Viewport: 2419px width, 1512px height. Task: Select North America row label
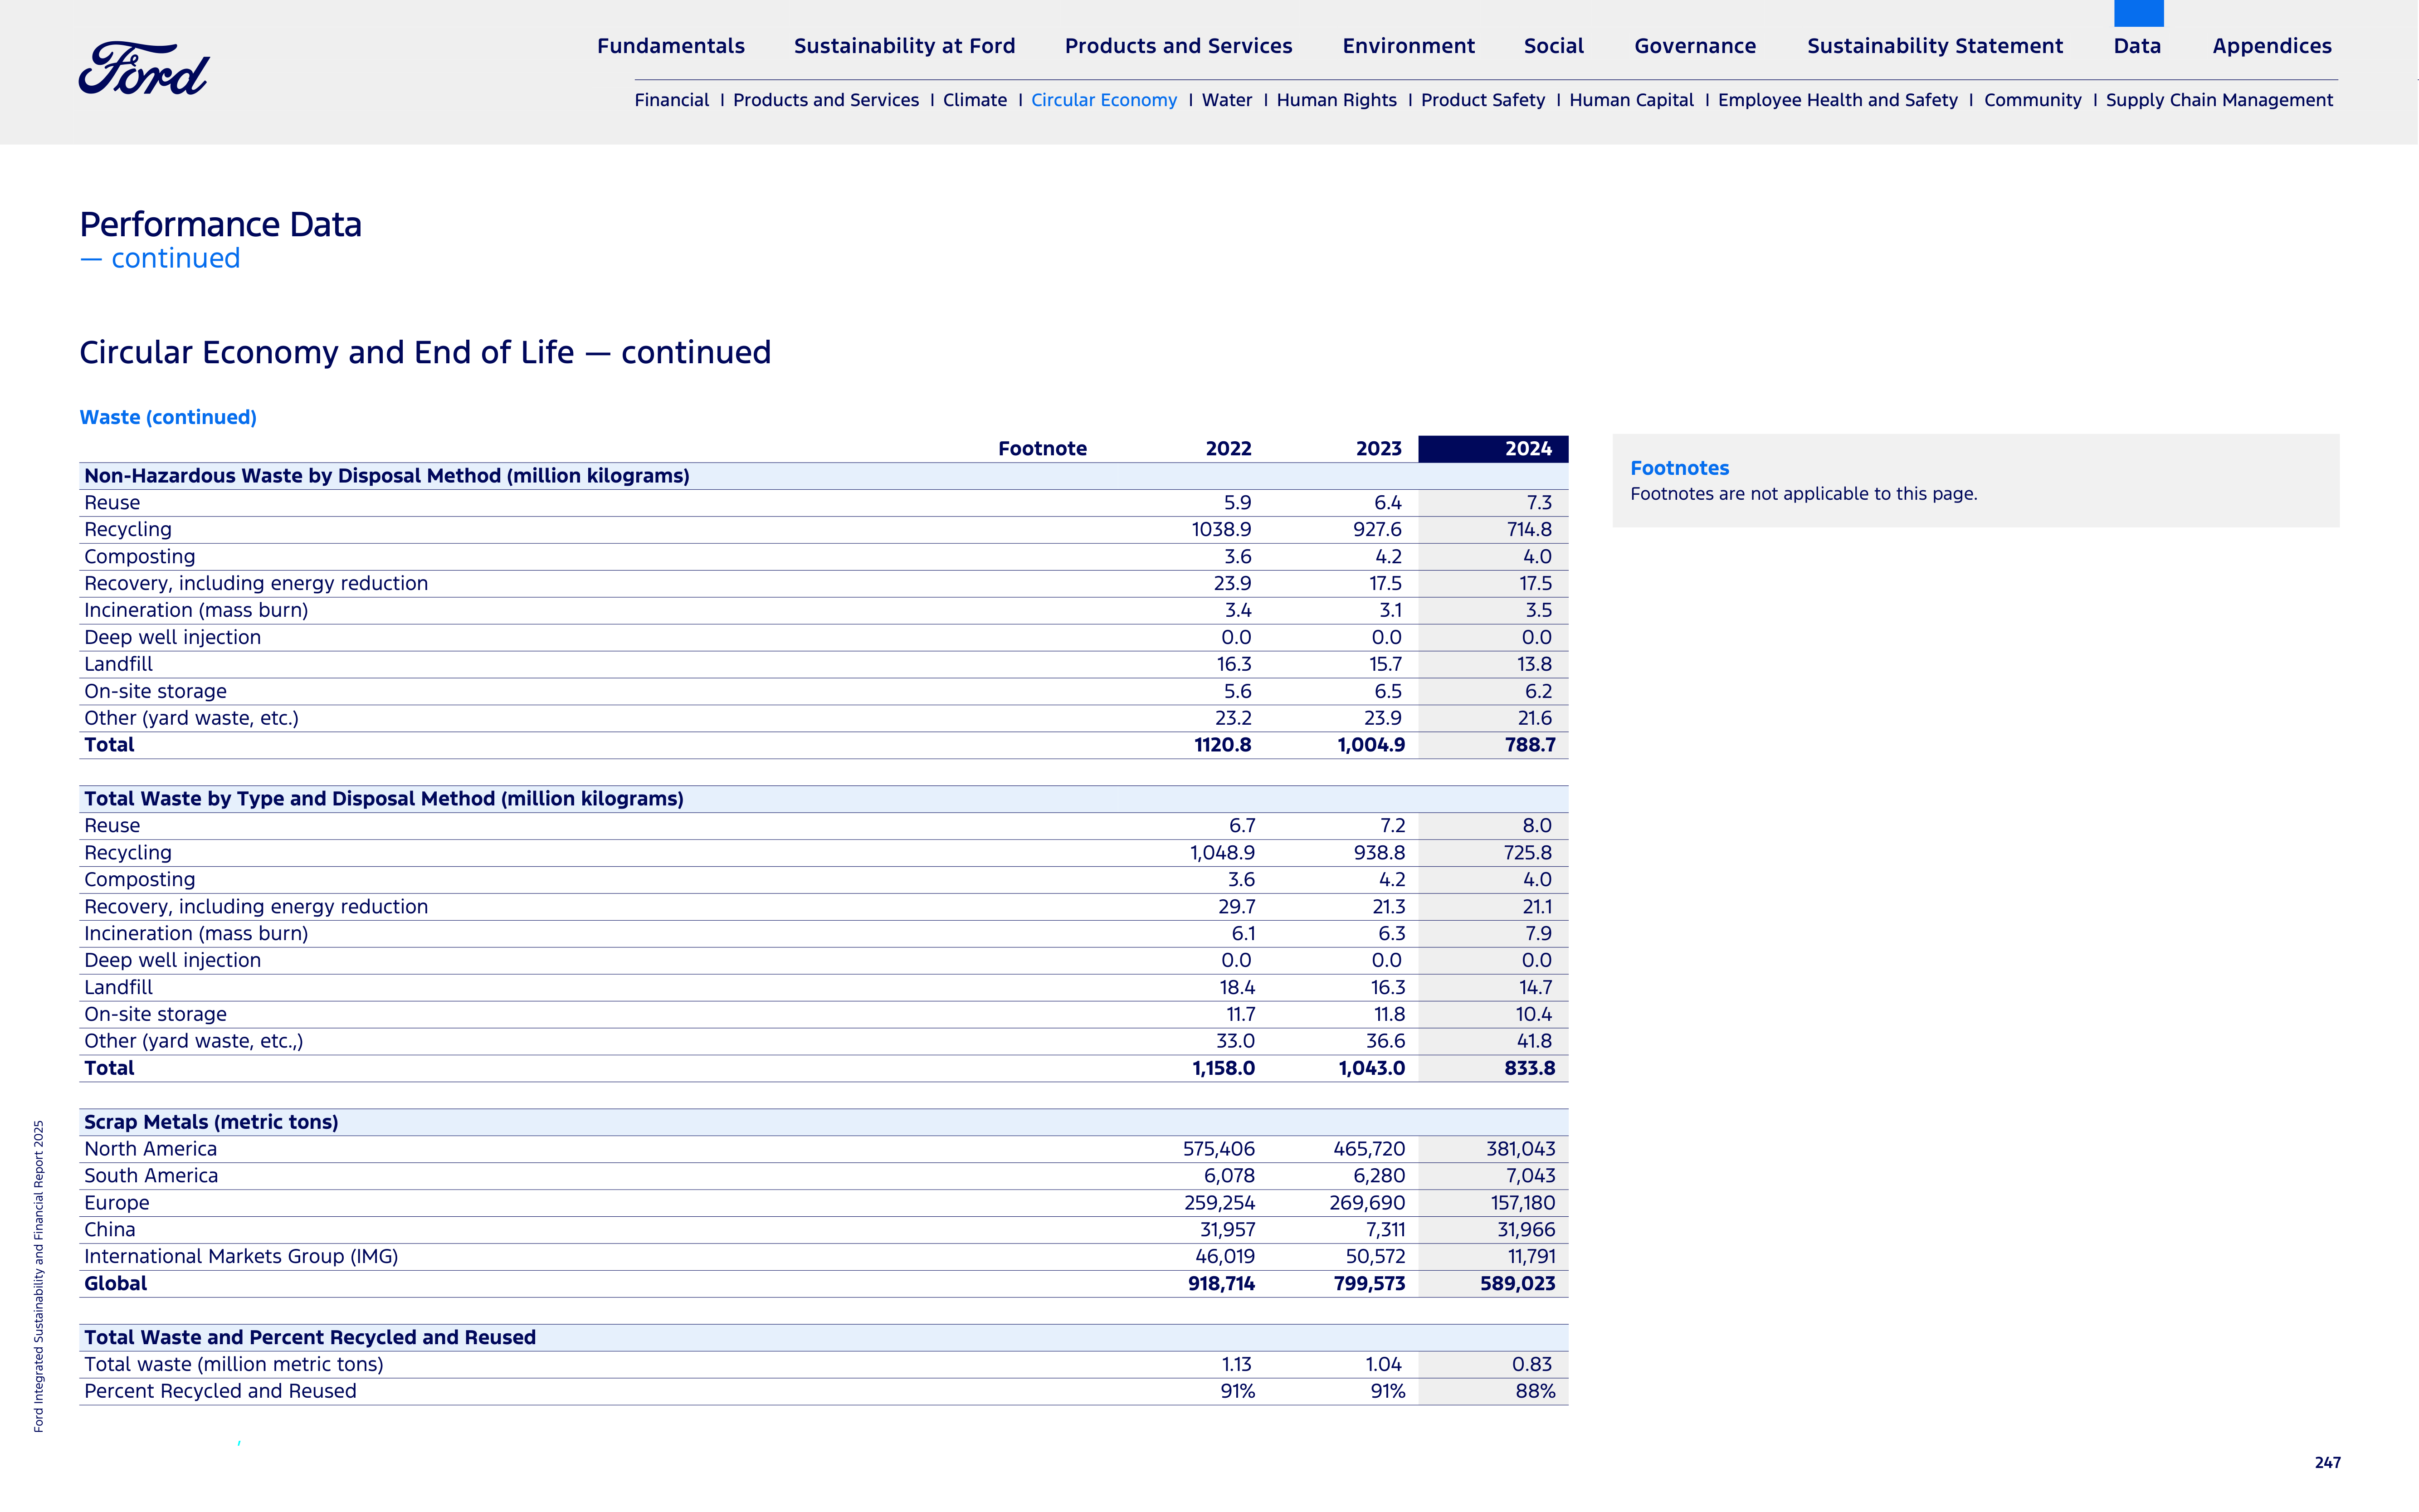pyautogui.click(x=150, y=1149)
